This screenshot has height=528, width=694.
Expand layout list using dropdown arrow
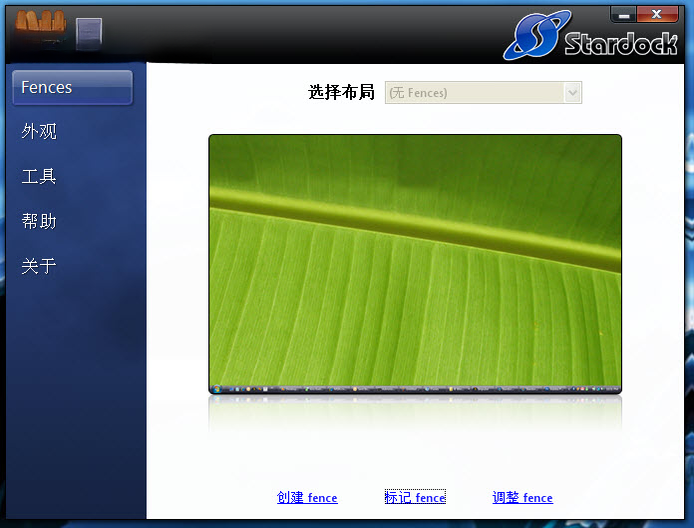coord(573,92)
